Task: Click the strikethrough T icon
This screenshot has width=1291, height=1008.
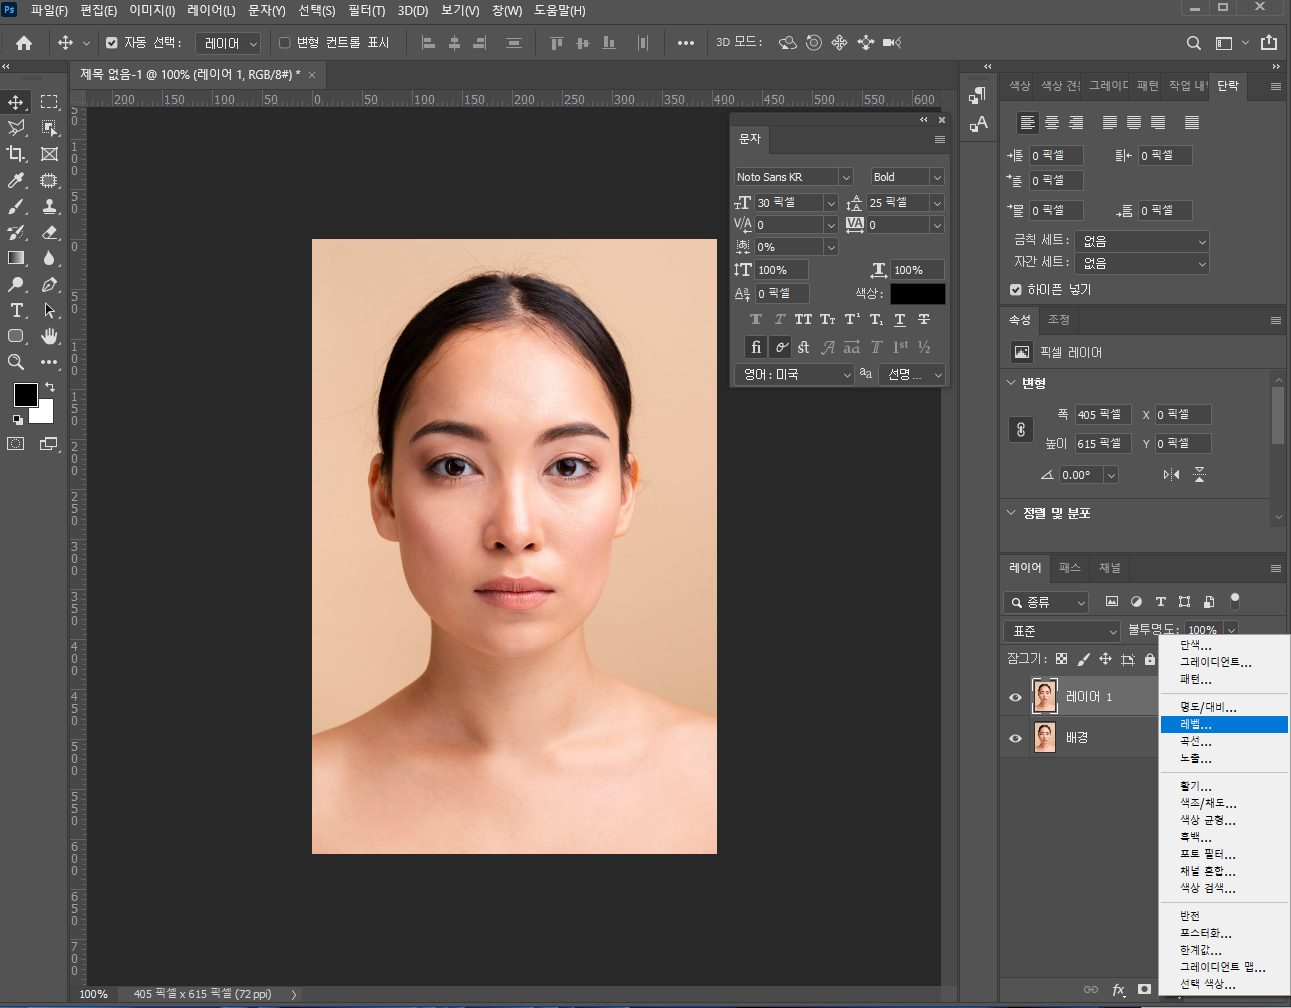Action: coord(924,320)
